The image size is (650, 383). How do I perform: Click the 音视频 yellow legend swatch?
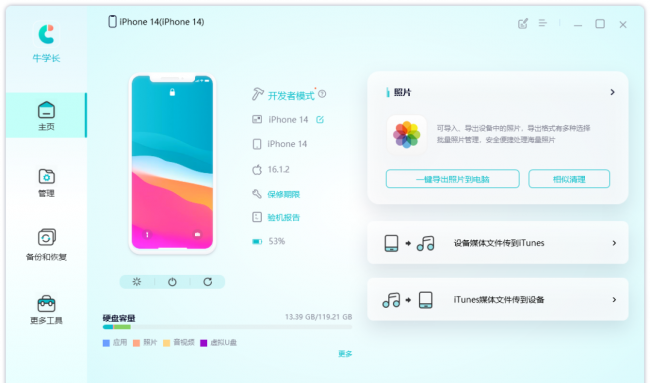pos(167,343)
